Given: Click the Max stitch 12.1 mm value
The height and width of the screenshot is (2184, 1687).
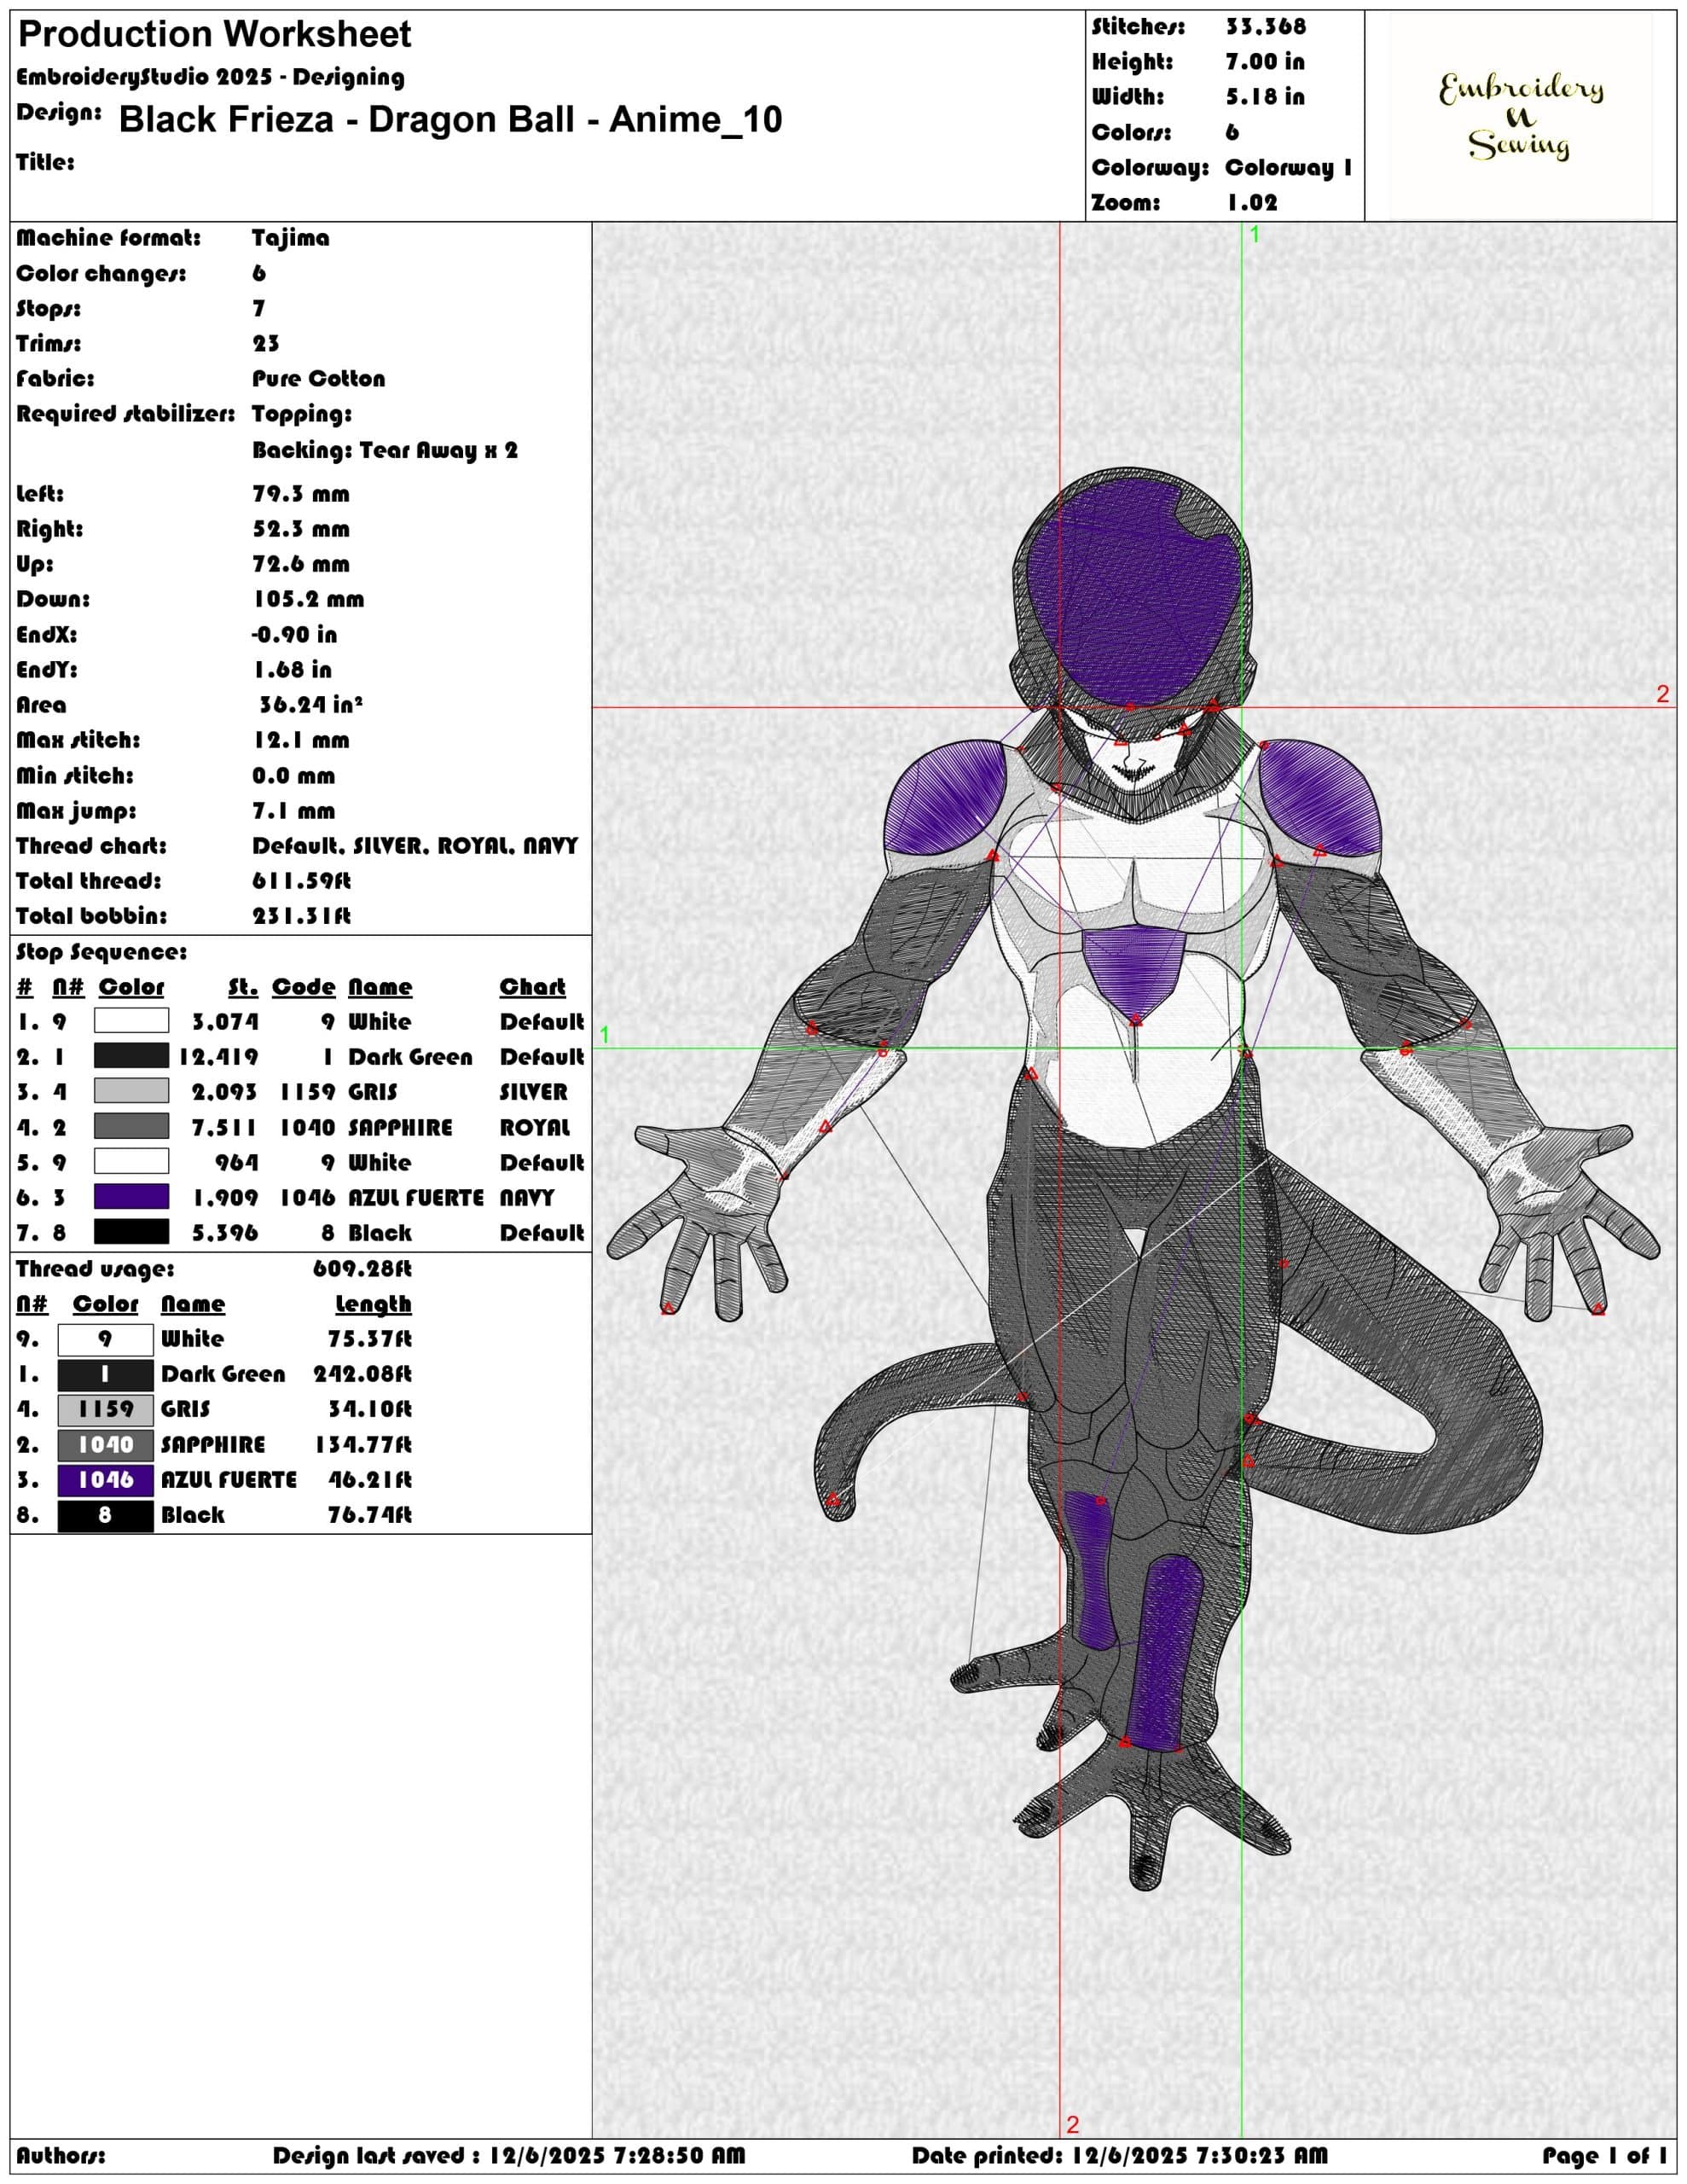Looking at the screenshot, I should (300, 741).
